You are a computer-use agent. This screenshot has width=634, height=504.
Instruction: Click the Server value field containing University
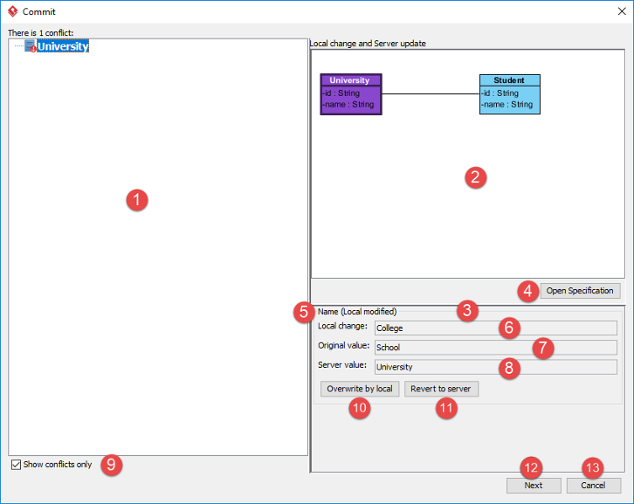point(496,367)
